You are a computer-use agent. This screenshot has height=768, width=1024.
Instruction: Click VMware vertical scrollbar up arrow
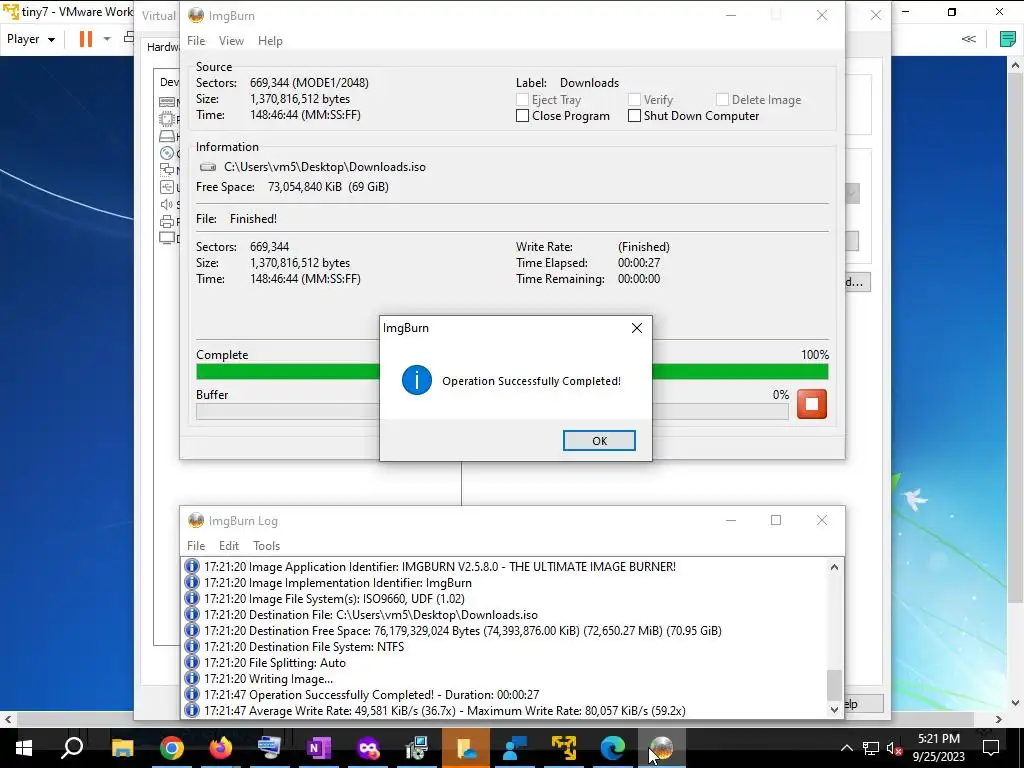(1016, 65)
